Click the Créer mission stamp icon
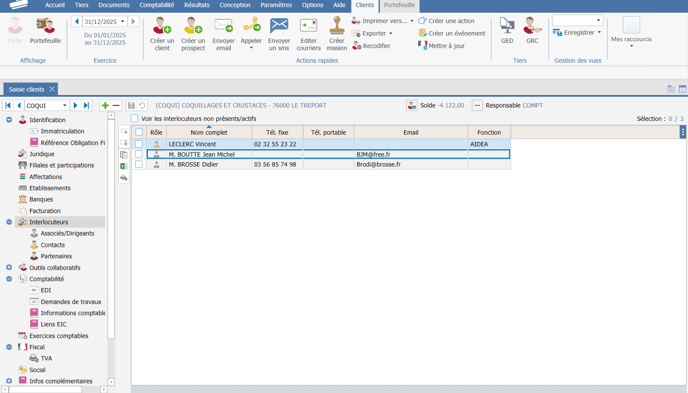The image size is (688, 393). click(337, 25)
